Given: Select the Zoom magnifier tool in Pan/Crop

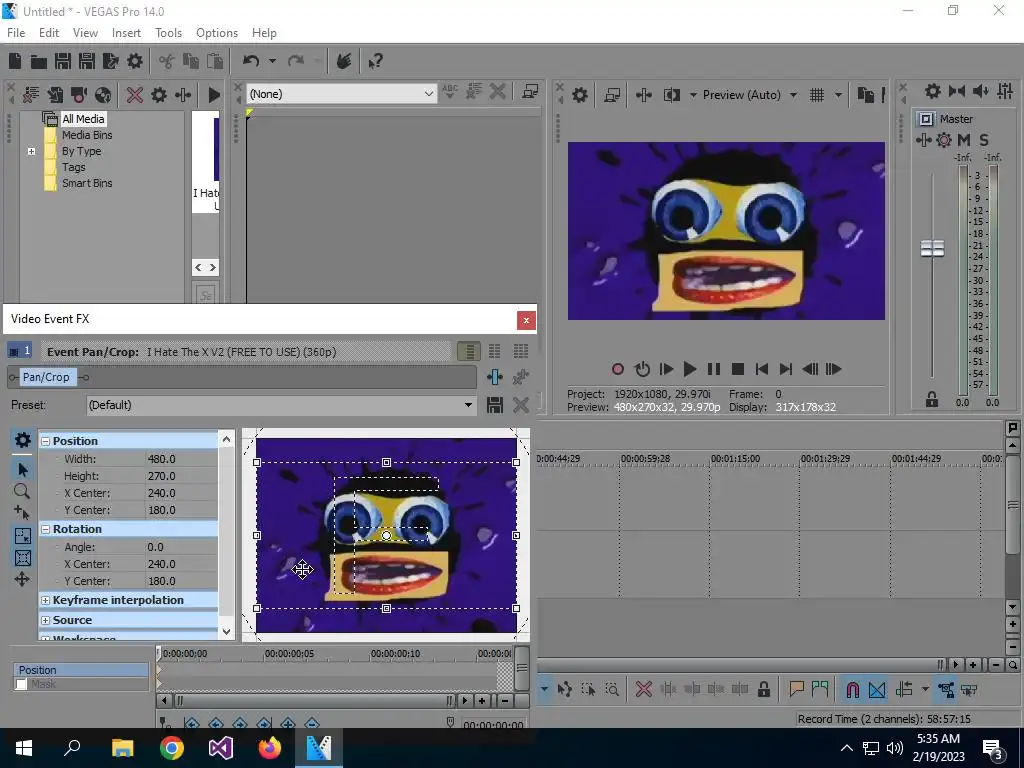Looking at the screenshot, I should tap(22, 491).
